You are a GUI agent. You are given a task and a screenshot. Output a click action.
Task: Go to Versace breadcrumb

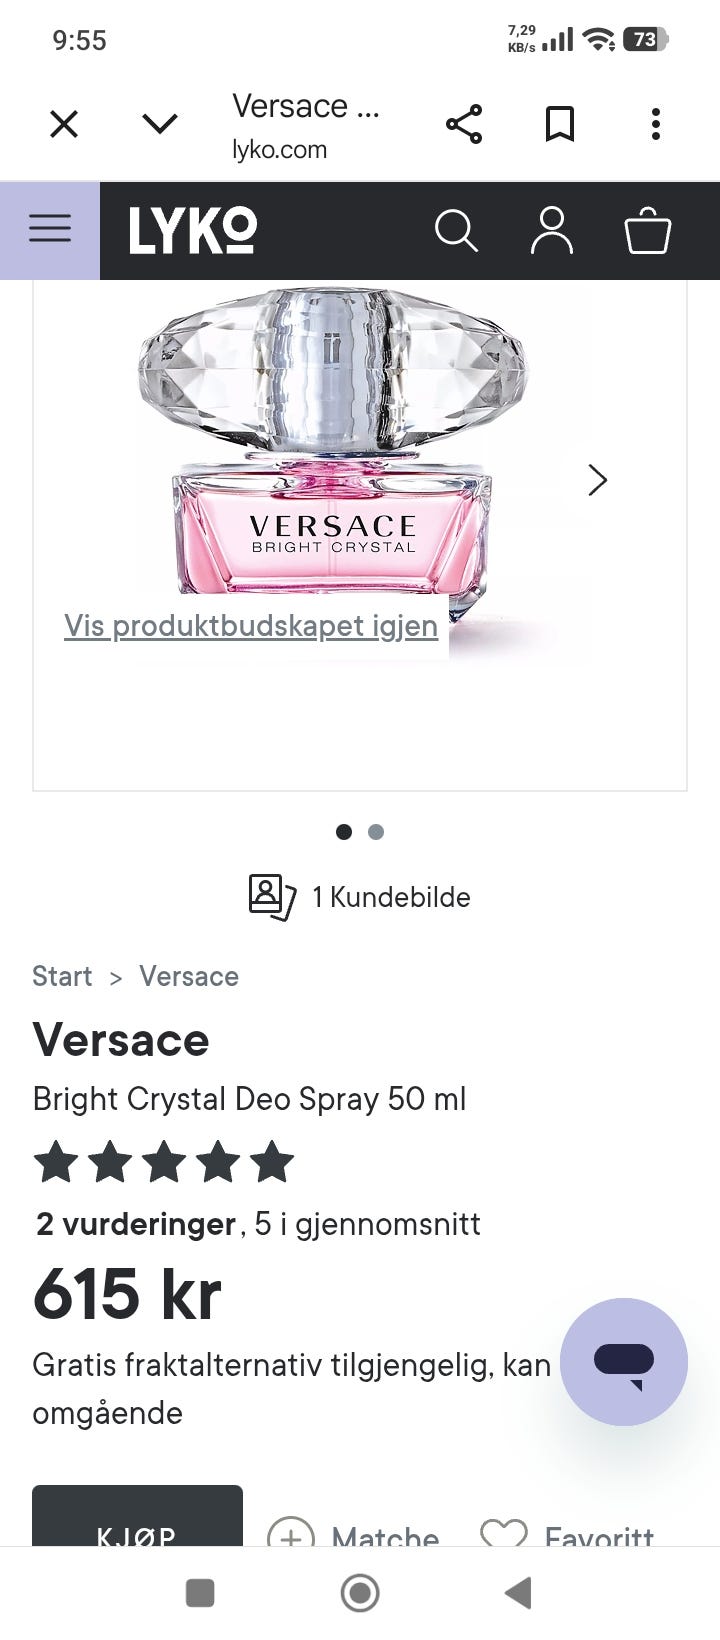tap(189, 976)
